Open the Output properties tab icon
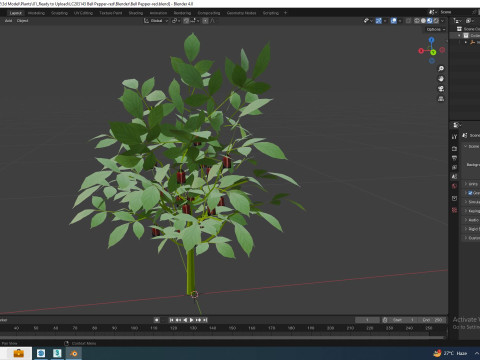The width and height of the screenshot is (480, 360). (x=454, y=158)
